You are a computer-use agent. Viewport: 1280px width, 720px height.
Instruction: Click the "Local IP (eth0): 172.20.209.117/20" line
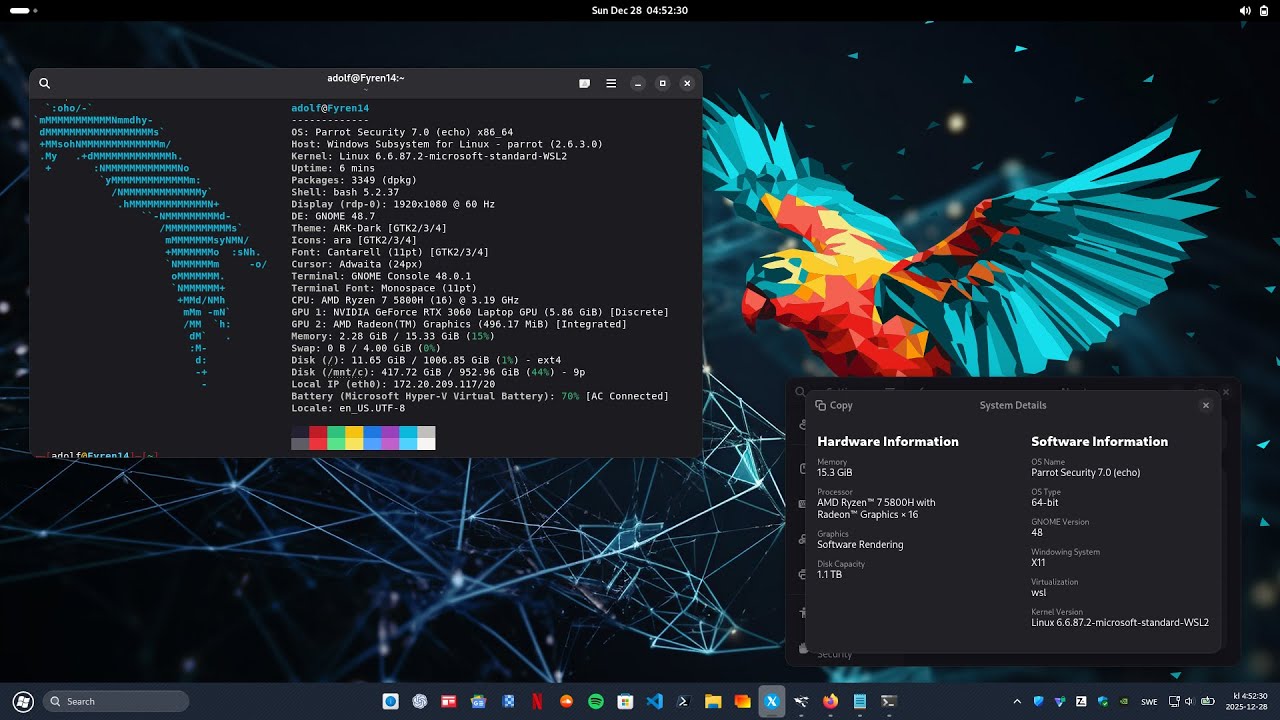tap(393, 384)
